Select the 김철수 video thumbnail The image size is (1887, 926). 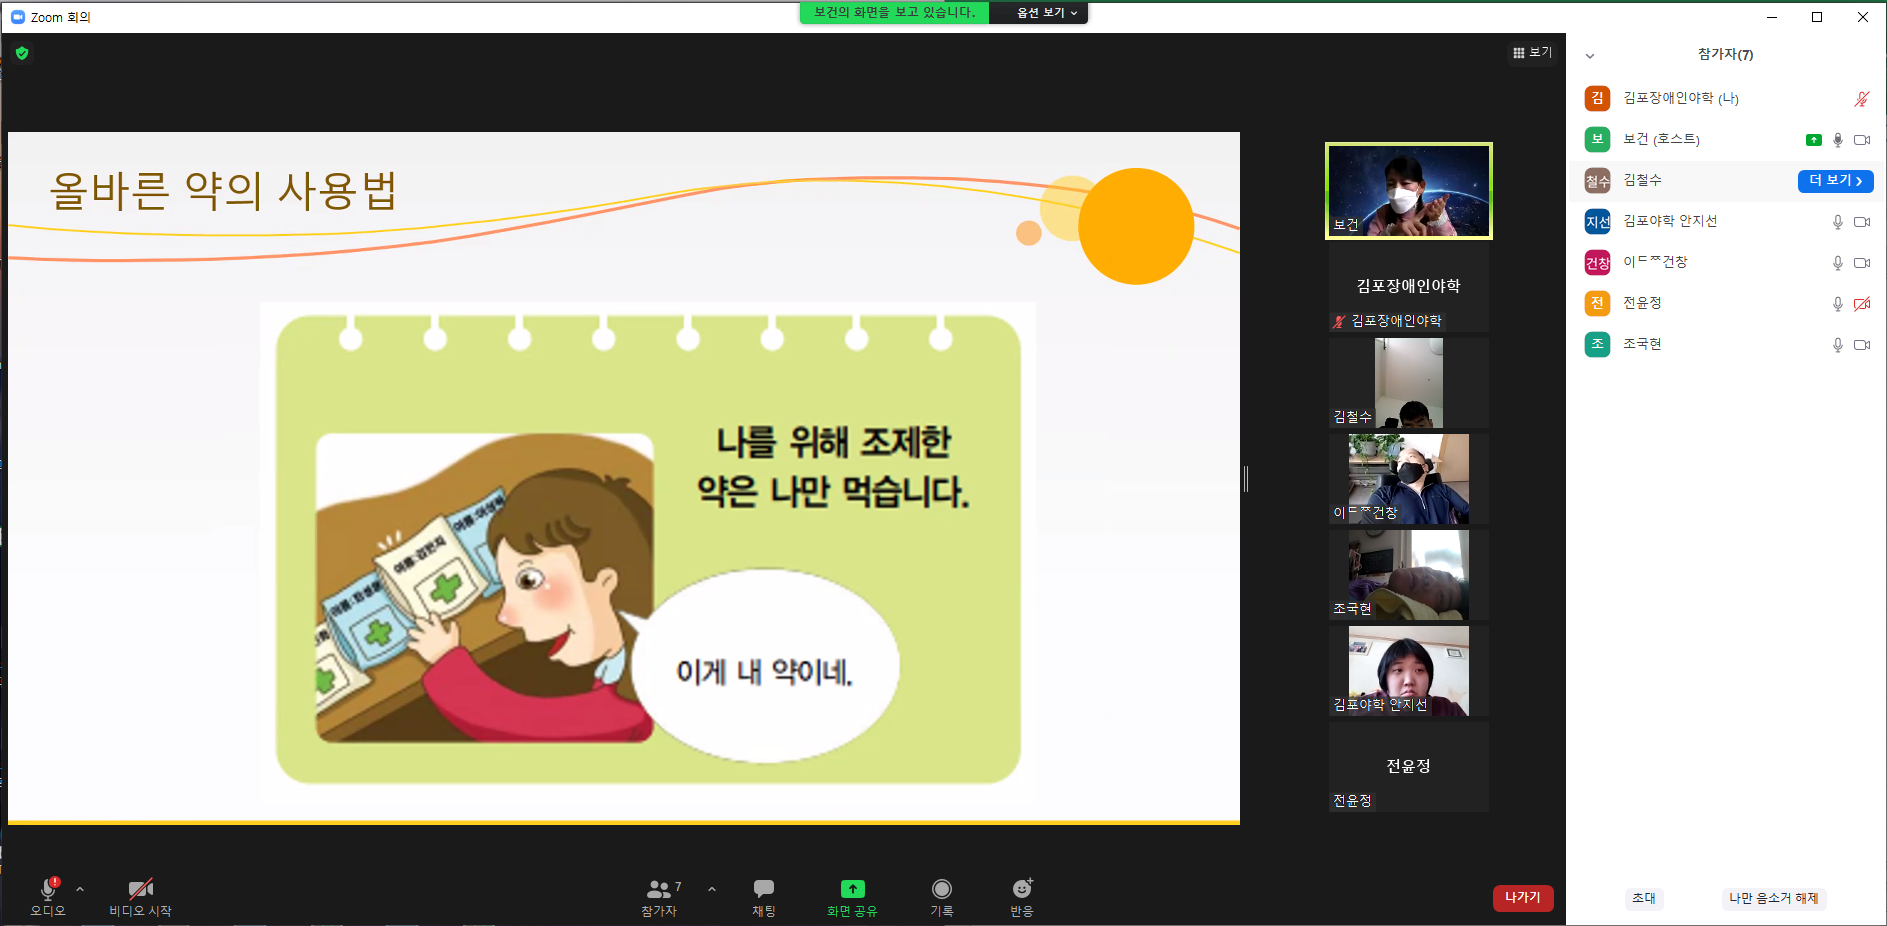[x=1409, y=383]
